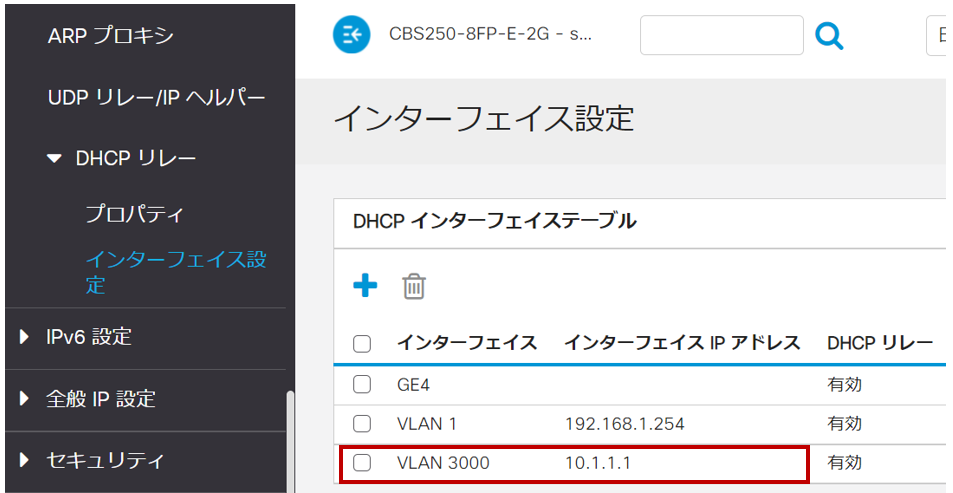Click 有効 status in VLAN 1 row
The width and height of the screenshot is (953, 493).
point(844,424)
